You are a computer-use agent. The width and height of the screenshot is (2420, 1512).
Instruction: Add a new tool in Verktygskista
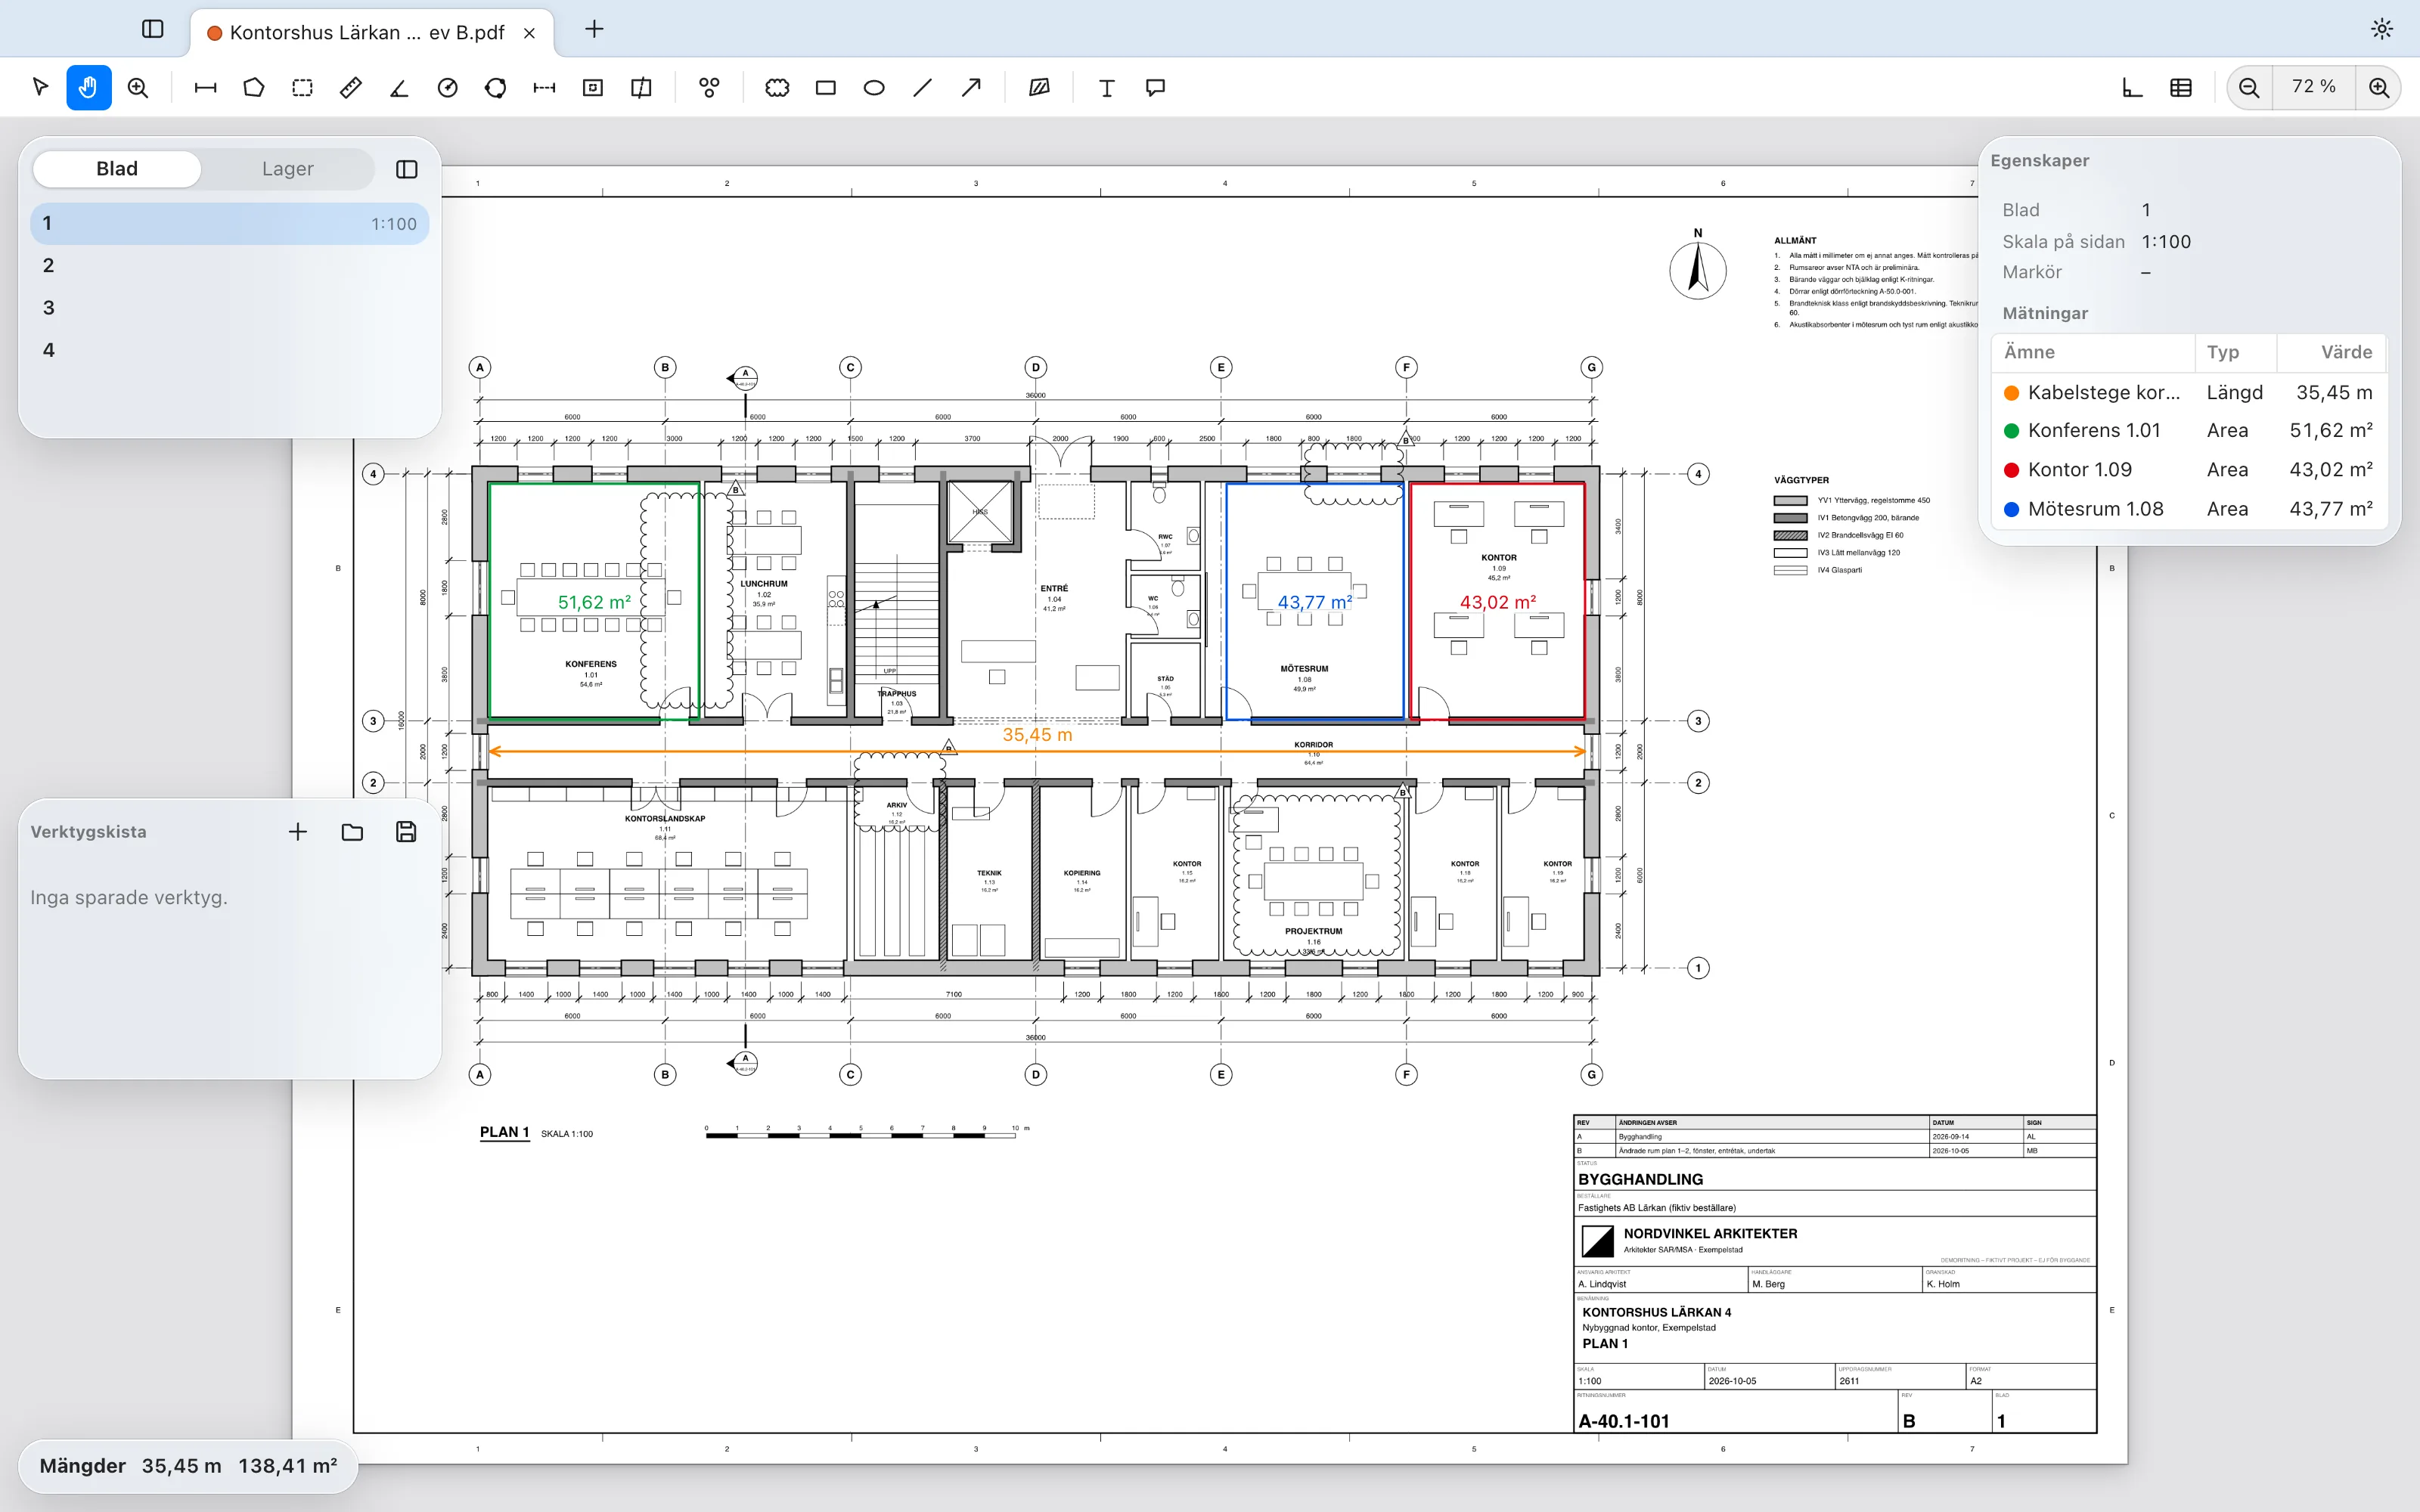click(x=298, y=832)
